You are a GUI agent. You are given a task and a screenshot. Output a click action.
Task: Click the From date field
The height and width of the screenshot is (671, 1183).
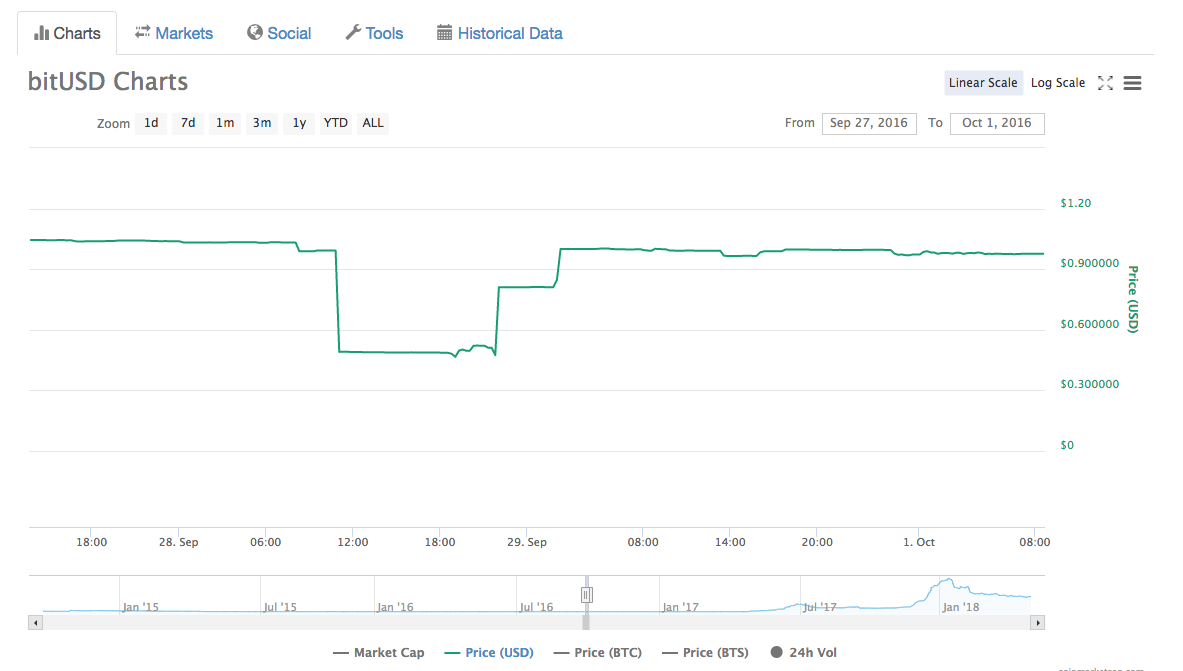pos(869,123)
